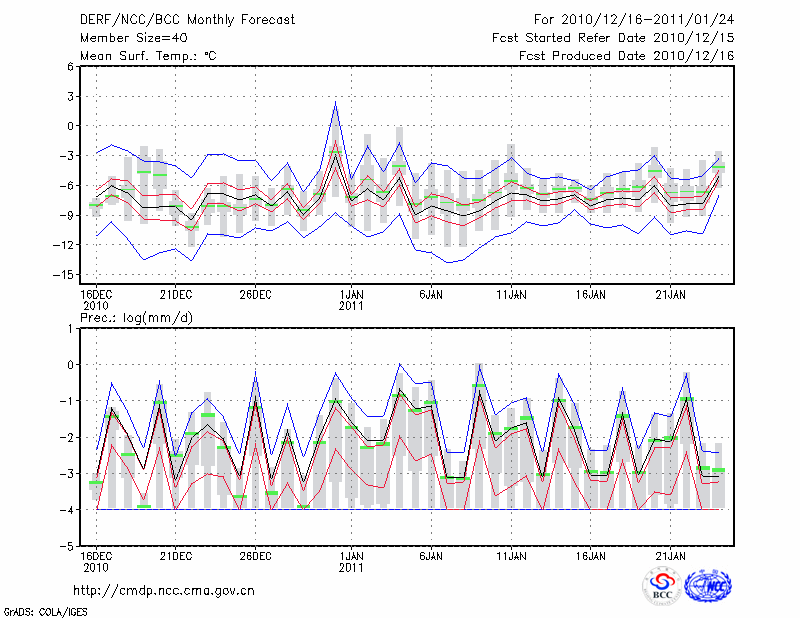Screen dimensions: 800x618
Task: Click the NCC globe logo
Action: (x=707, y=587)
